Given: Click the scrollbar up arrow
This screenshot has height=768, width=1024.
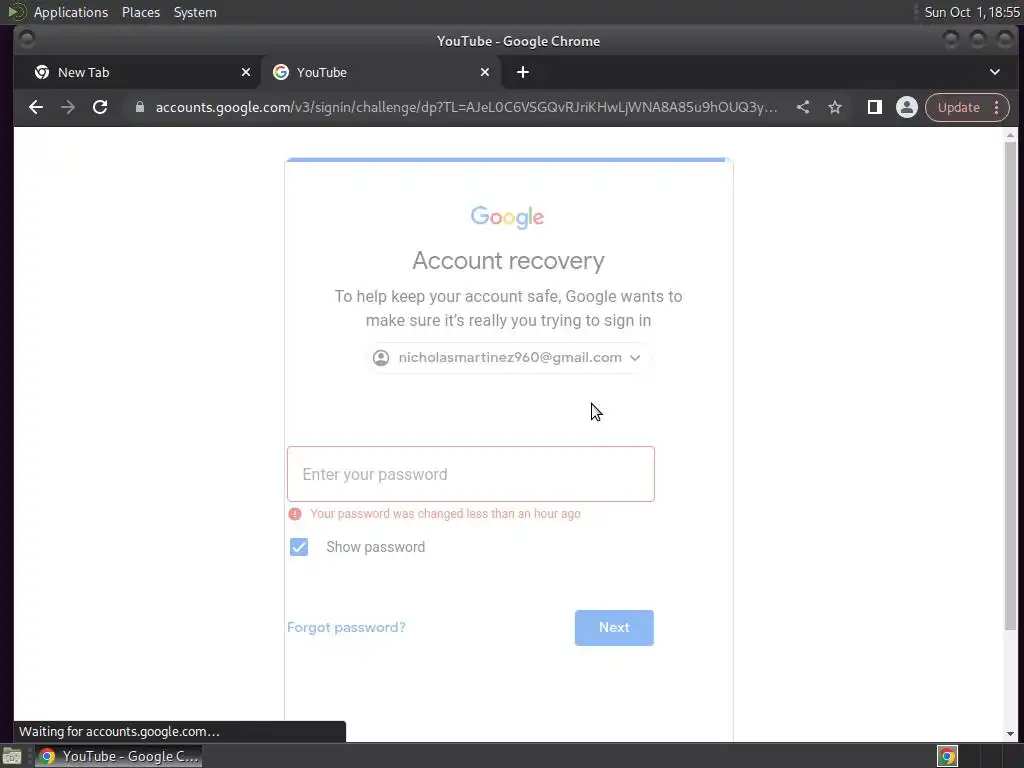Looking at the screenshot, I should (1010, 135).
